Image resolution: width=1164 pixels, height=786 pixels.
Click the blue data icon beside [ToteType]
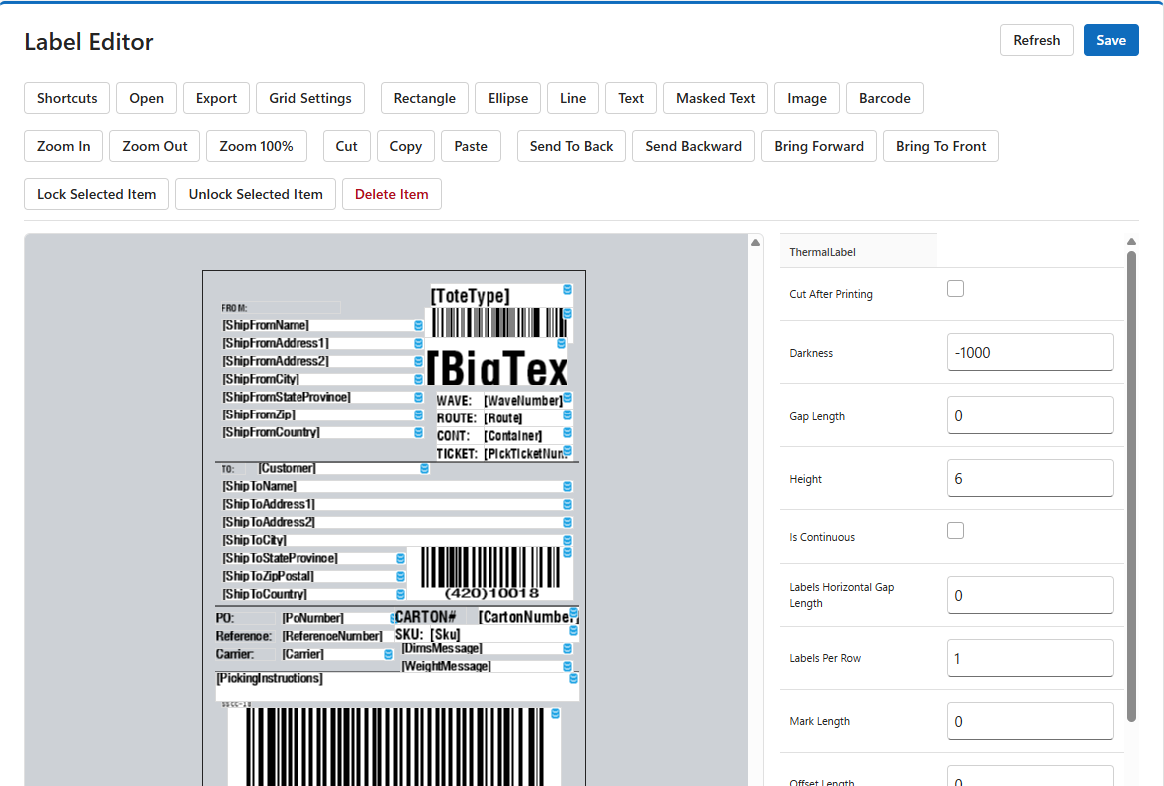(x=568, y=289)
